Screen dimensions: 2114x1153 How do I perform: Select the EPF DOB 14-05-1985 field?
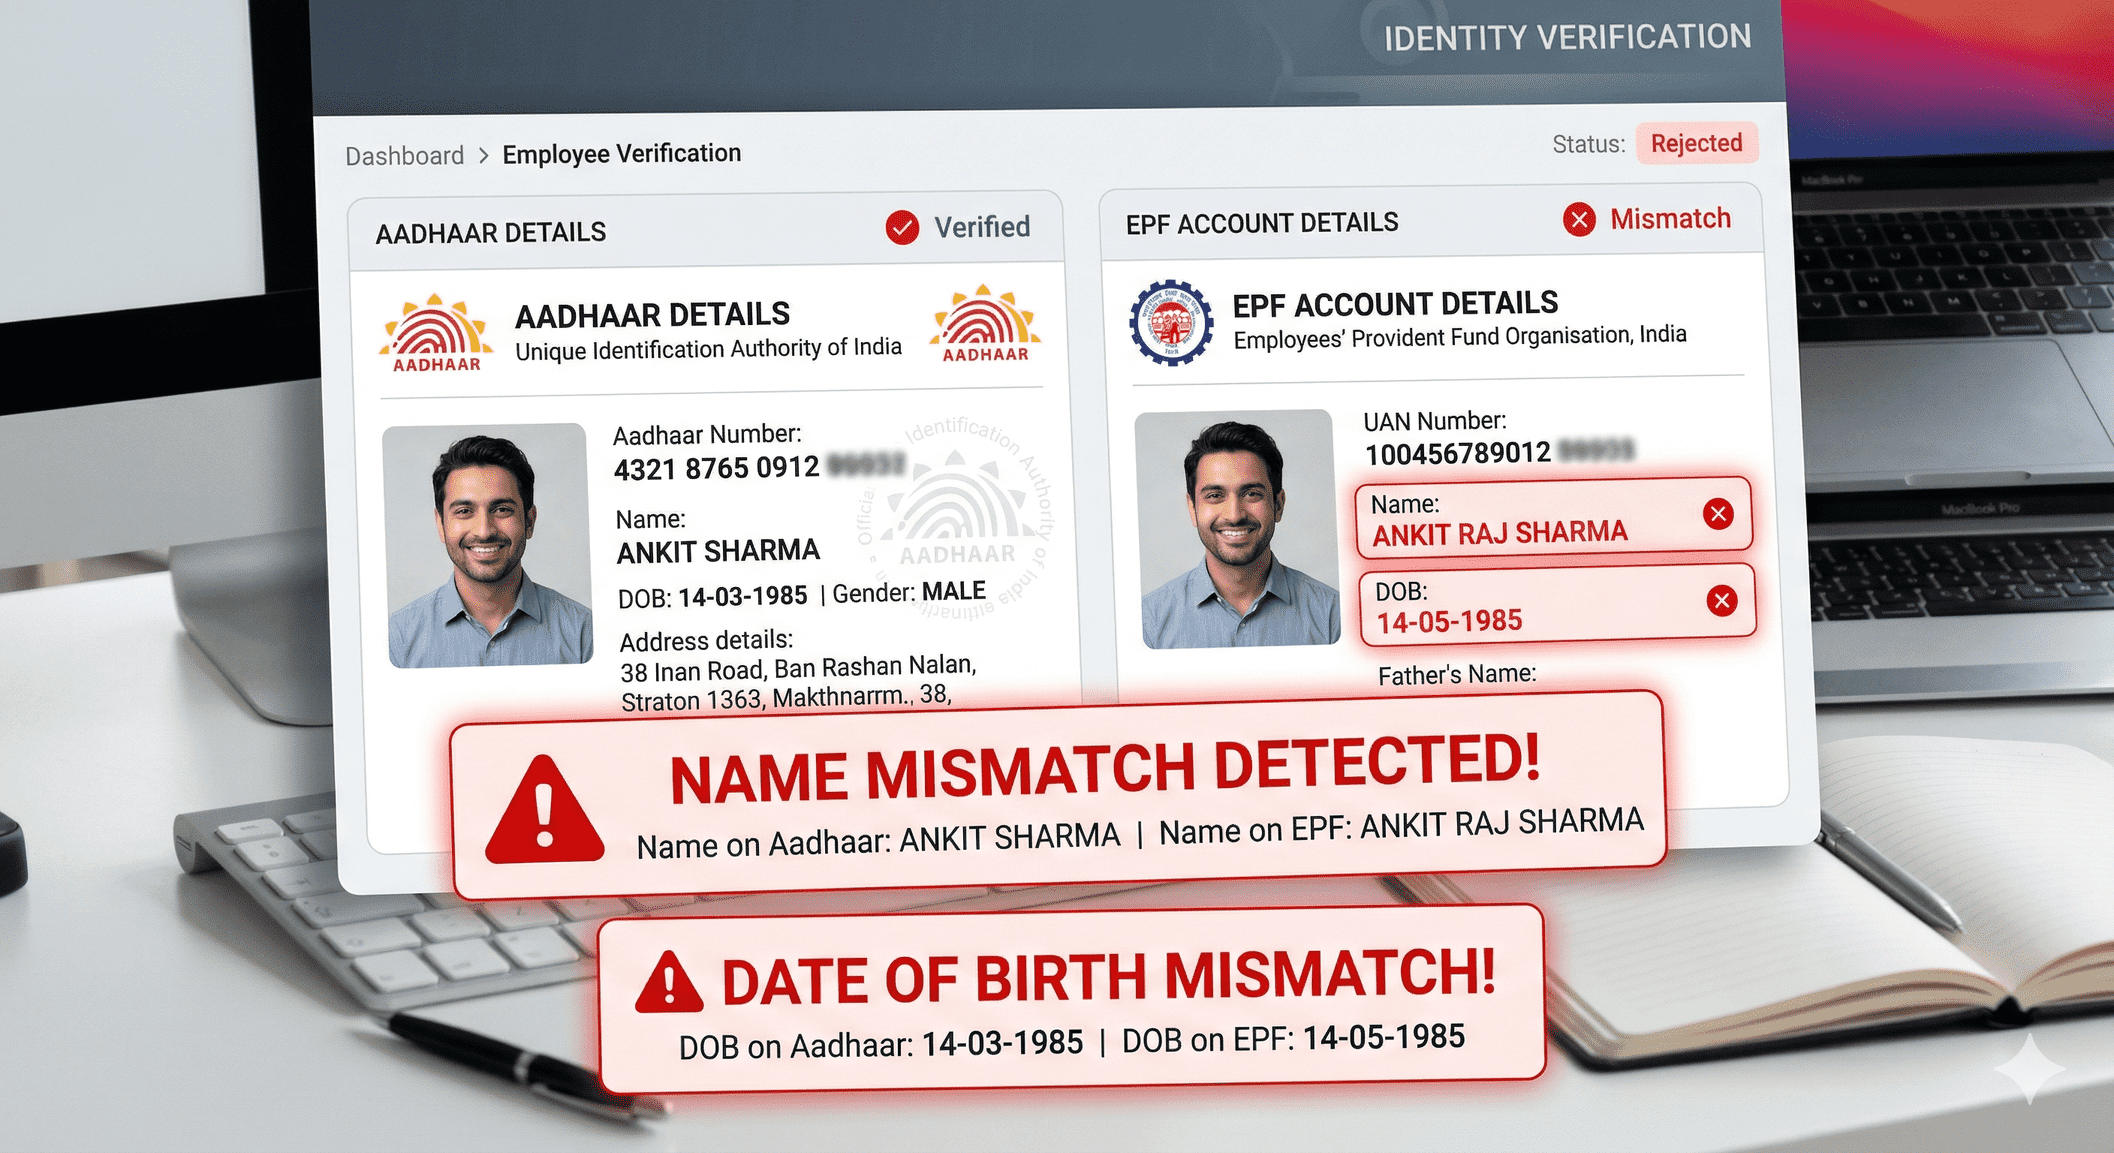(x=1557, y=605)
